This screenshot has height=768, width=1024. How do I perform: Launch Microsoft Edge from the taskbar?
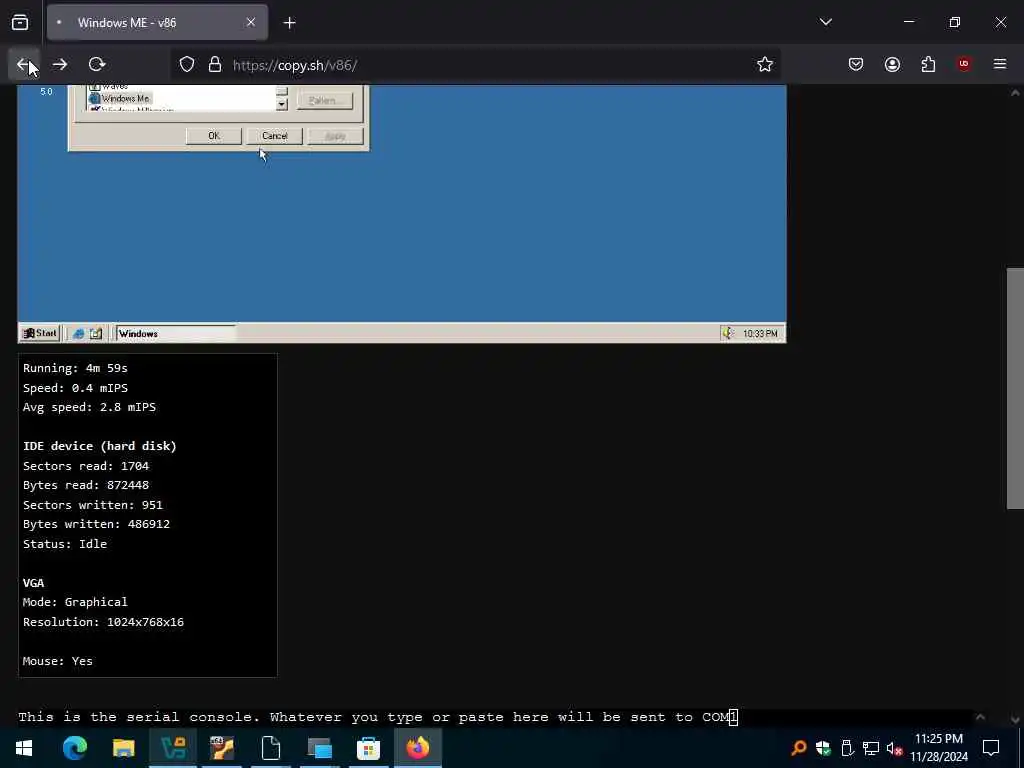coord(74,748)
